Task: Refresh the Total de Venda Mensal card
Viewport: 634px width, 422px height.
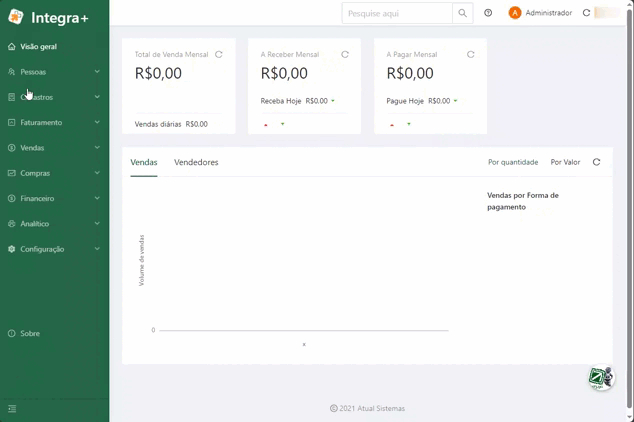Action: click(219, 54)
